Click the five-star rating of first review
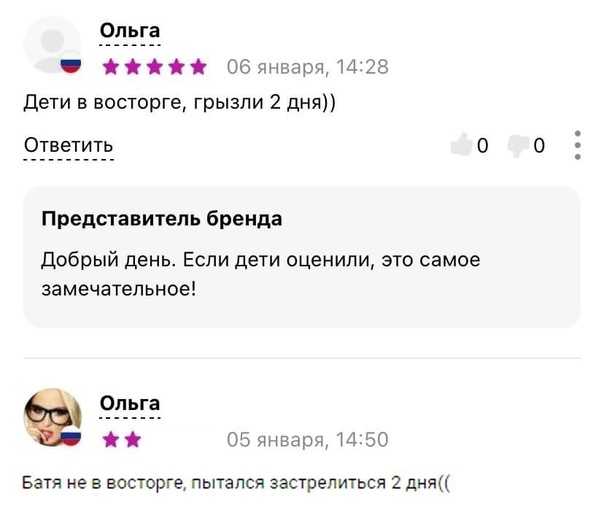Screen dimensions: 604x518 point(154,67)
